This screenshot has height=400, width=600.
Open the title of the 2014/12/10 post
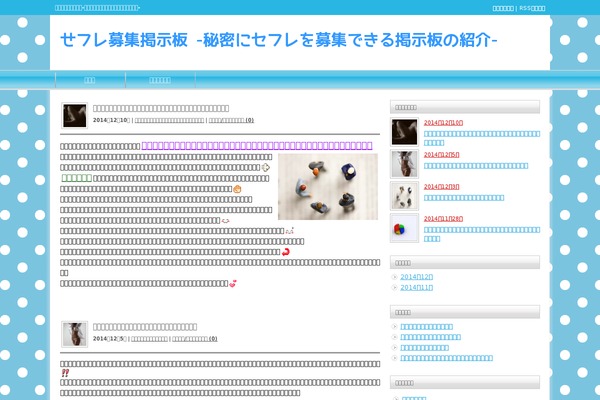click(x=161, y=108)
